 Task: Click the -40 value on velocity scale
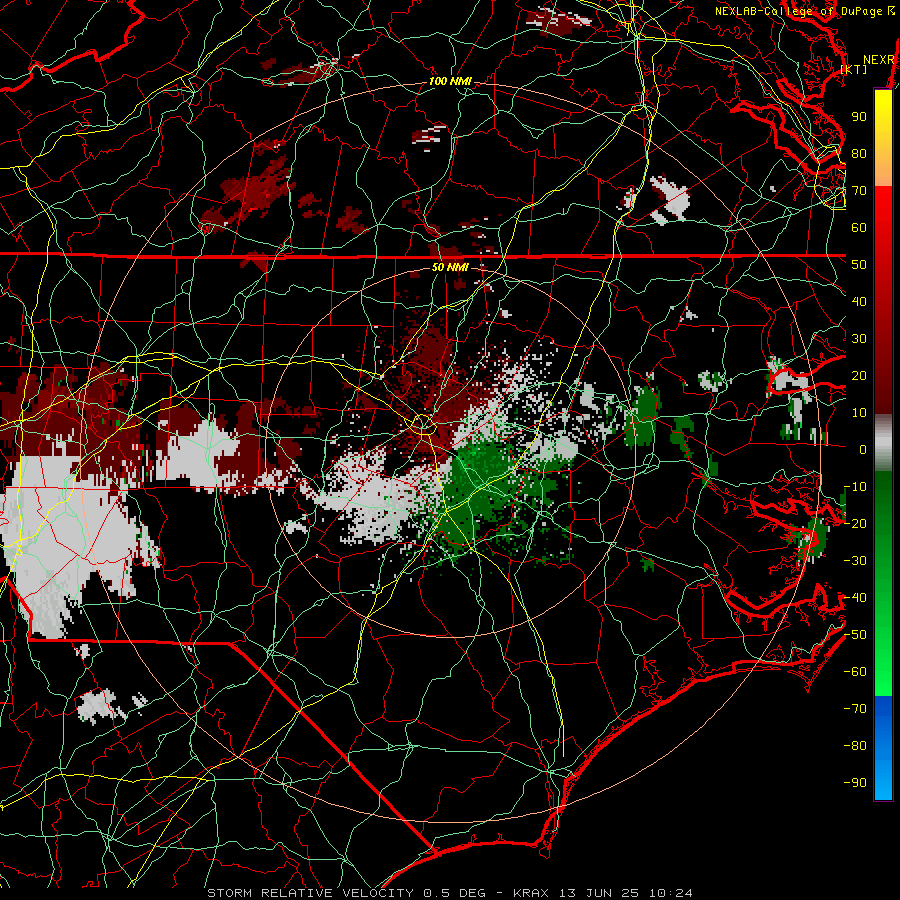click(855, 598)
